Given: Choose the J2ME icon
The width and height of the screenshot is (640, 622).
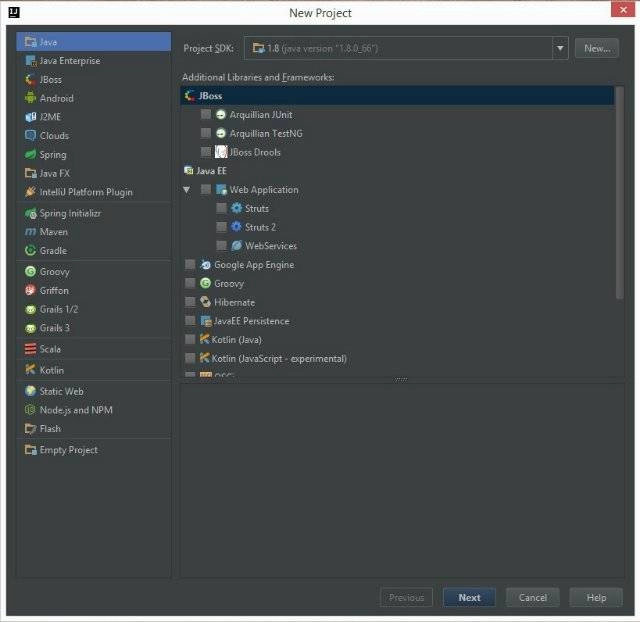Looking at the screenshot, I should click(x=31, y=117).
